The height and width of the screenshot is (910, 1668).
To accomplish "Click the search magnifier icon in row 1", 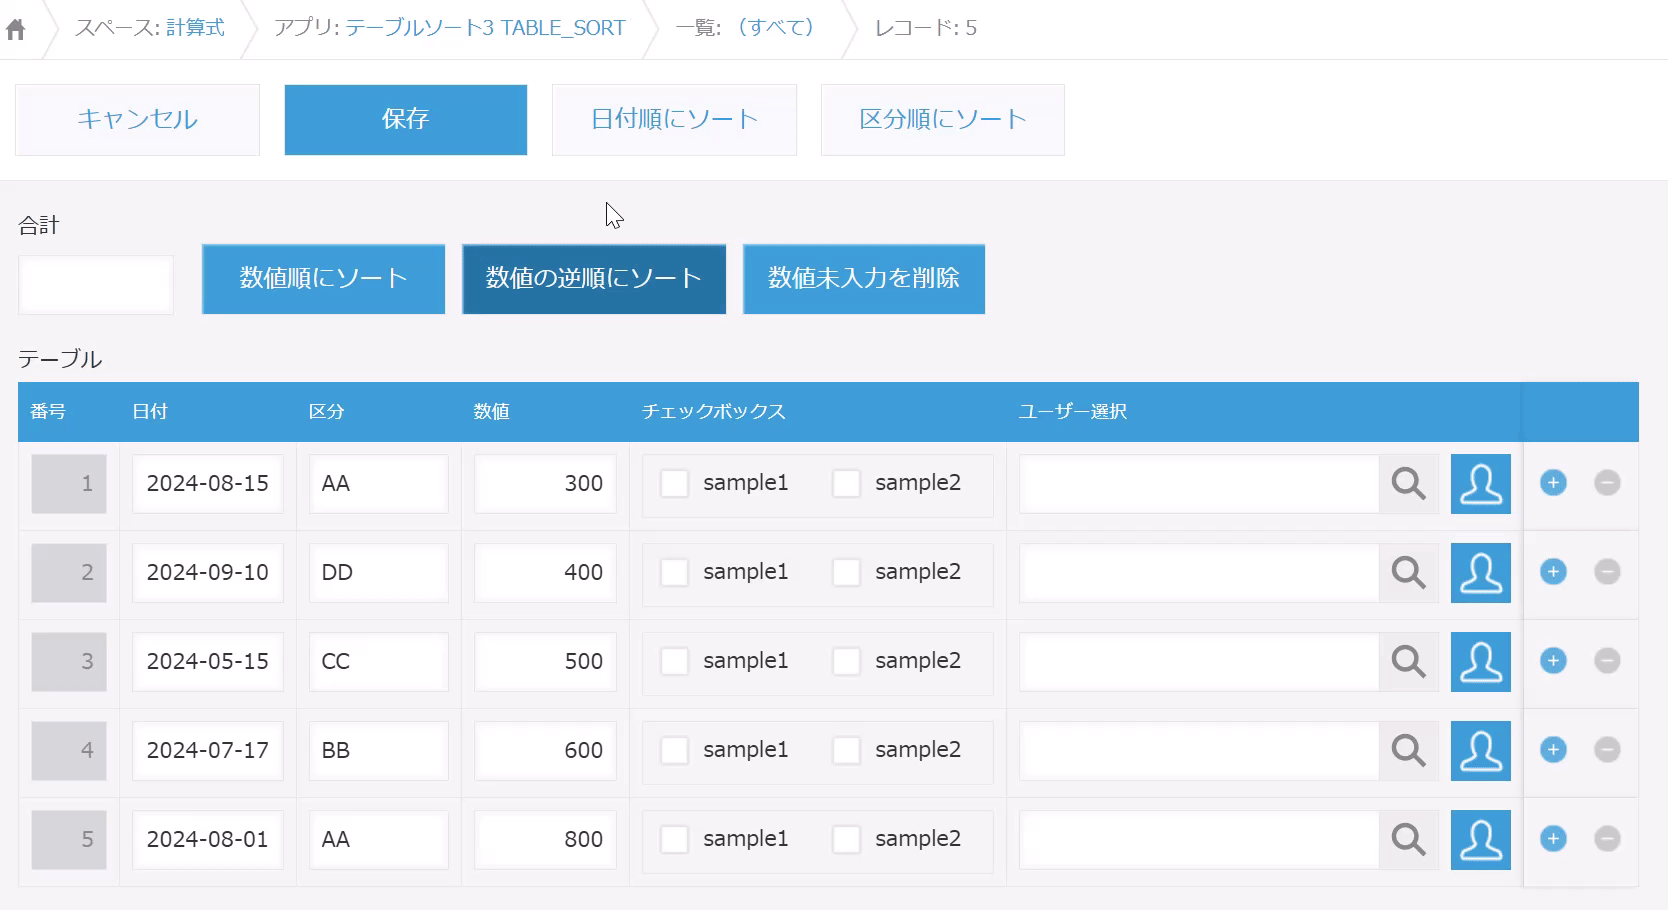I will (x=1408, y=484).
